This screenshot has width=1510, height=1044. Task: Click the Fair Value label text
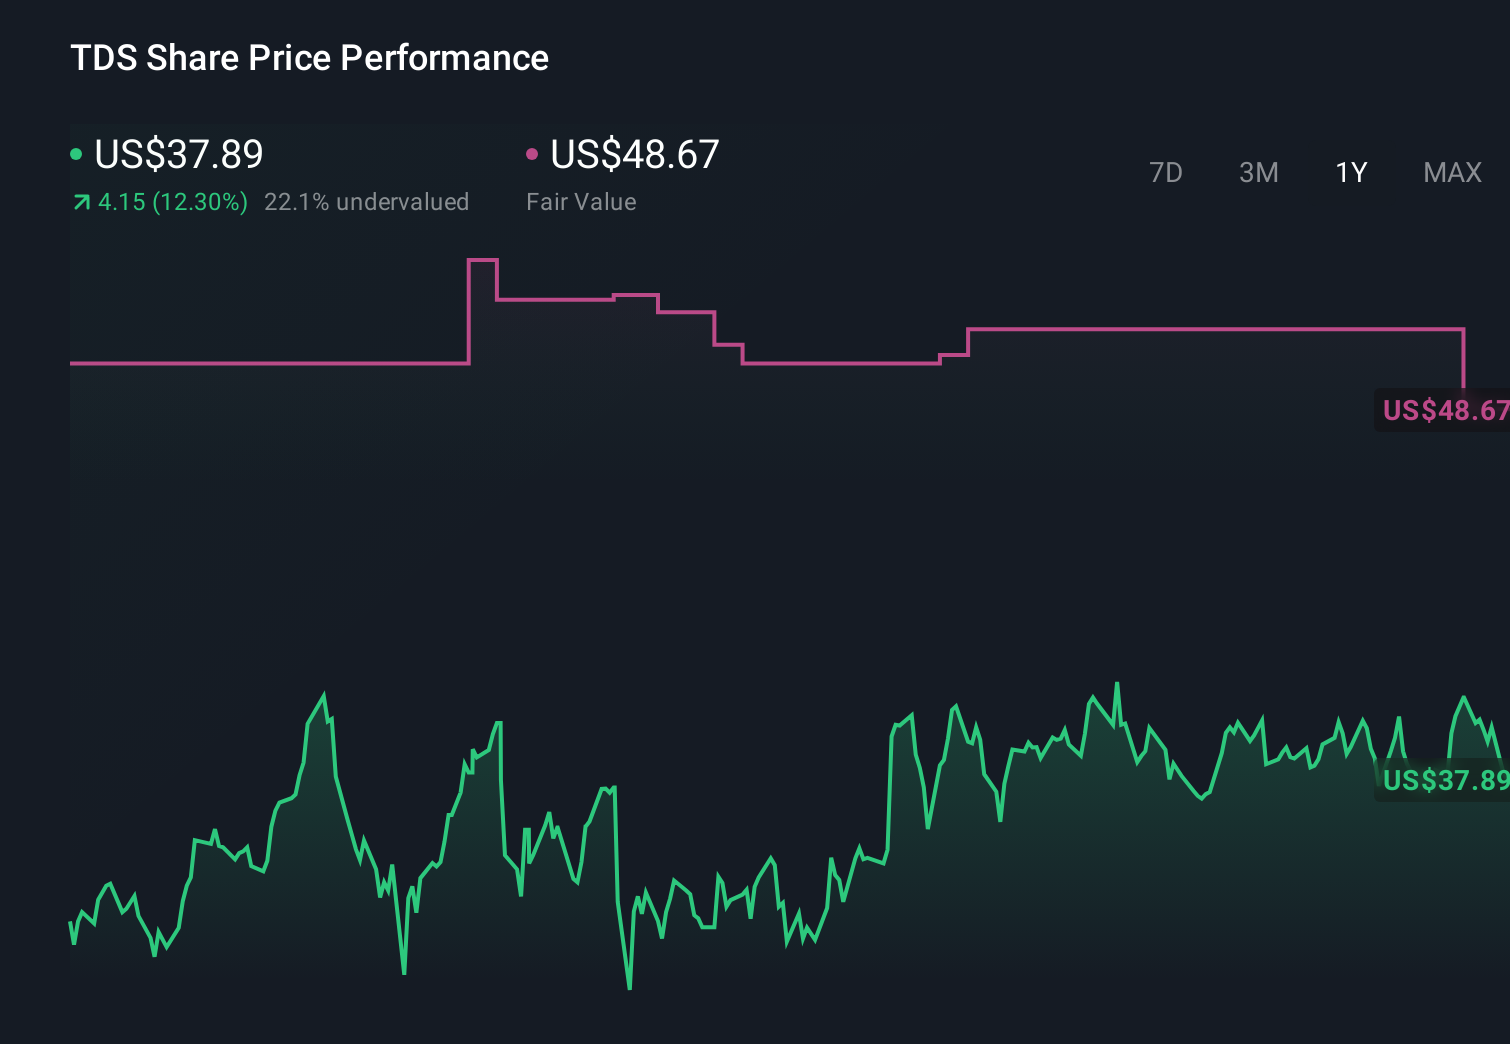tap(581, 201)
